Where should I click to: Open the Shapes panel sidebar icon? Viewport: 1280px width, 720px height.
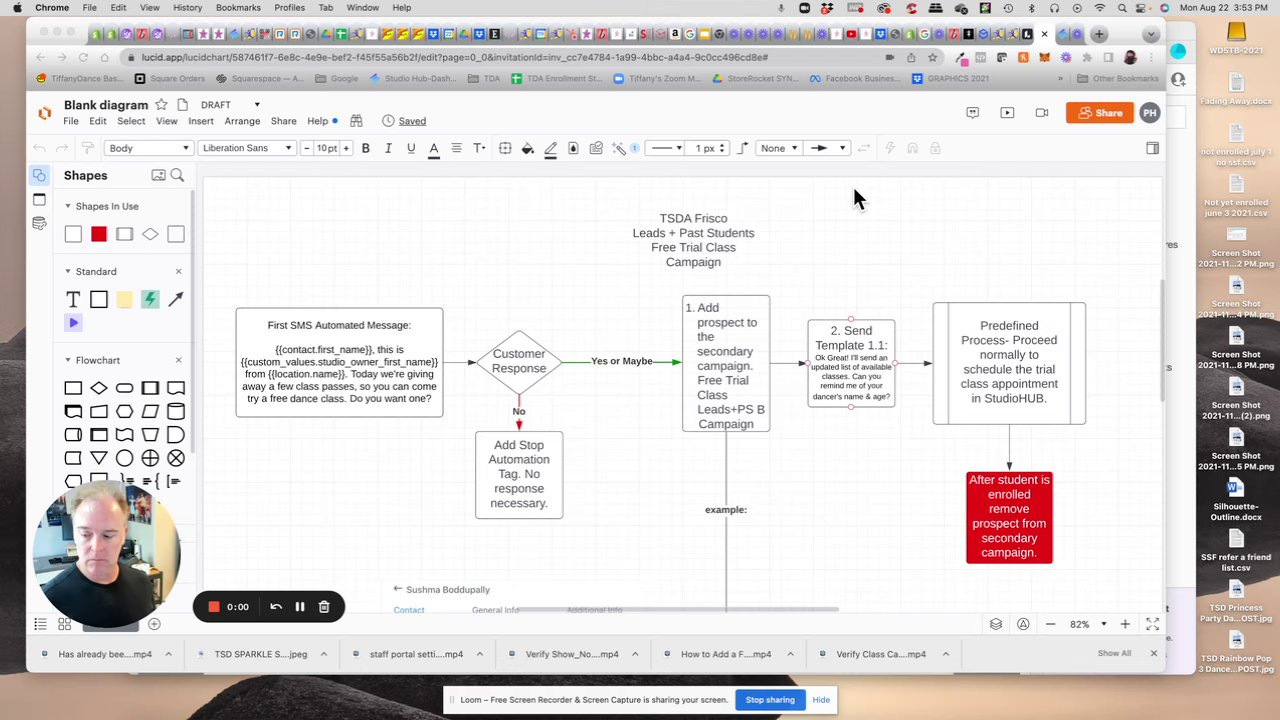click(x=39, y=175)
